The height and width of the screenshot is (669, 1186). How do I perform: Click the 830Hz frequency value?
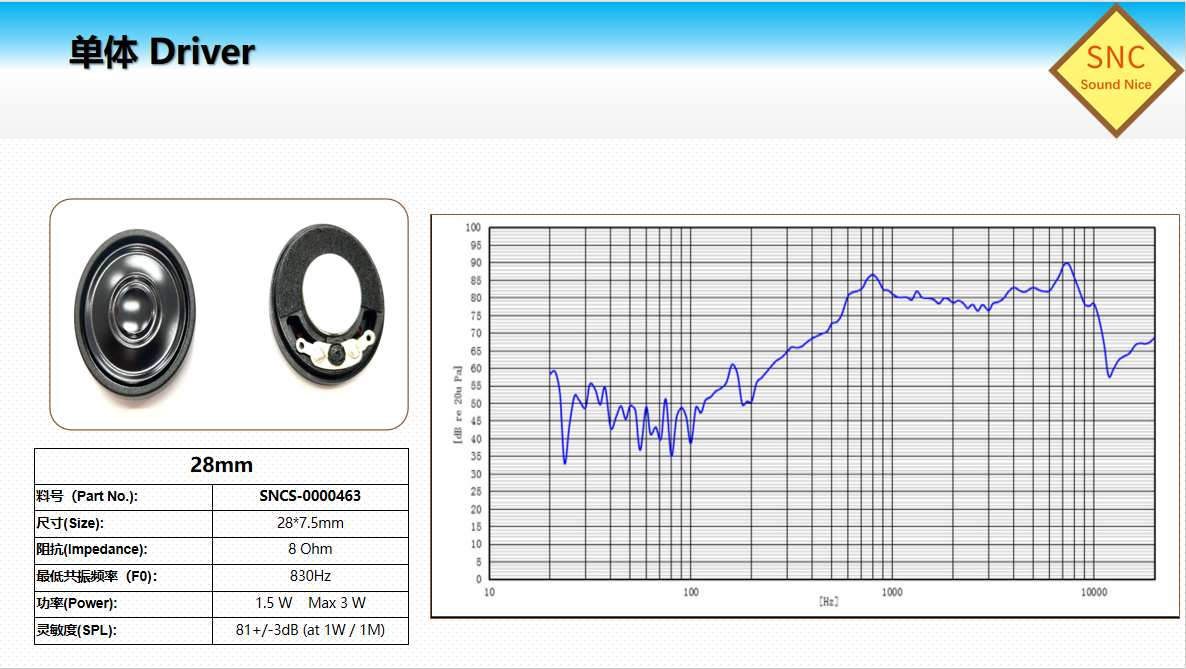point(310,576)
